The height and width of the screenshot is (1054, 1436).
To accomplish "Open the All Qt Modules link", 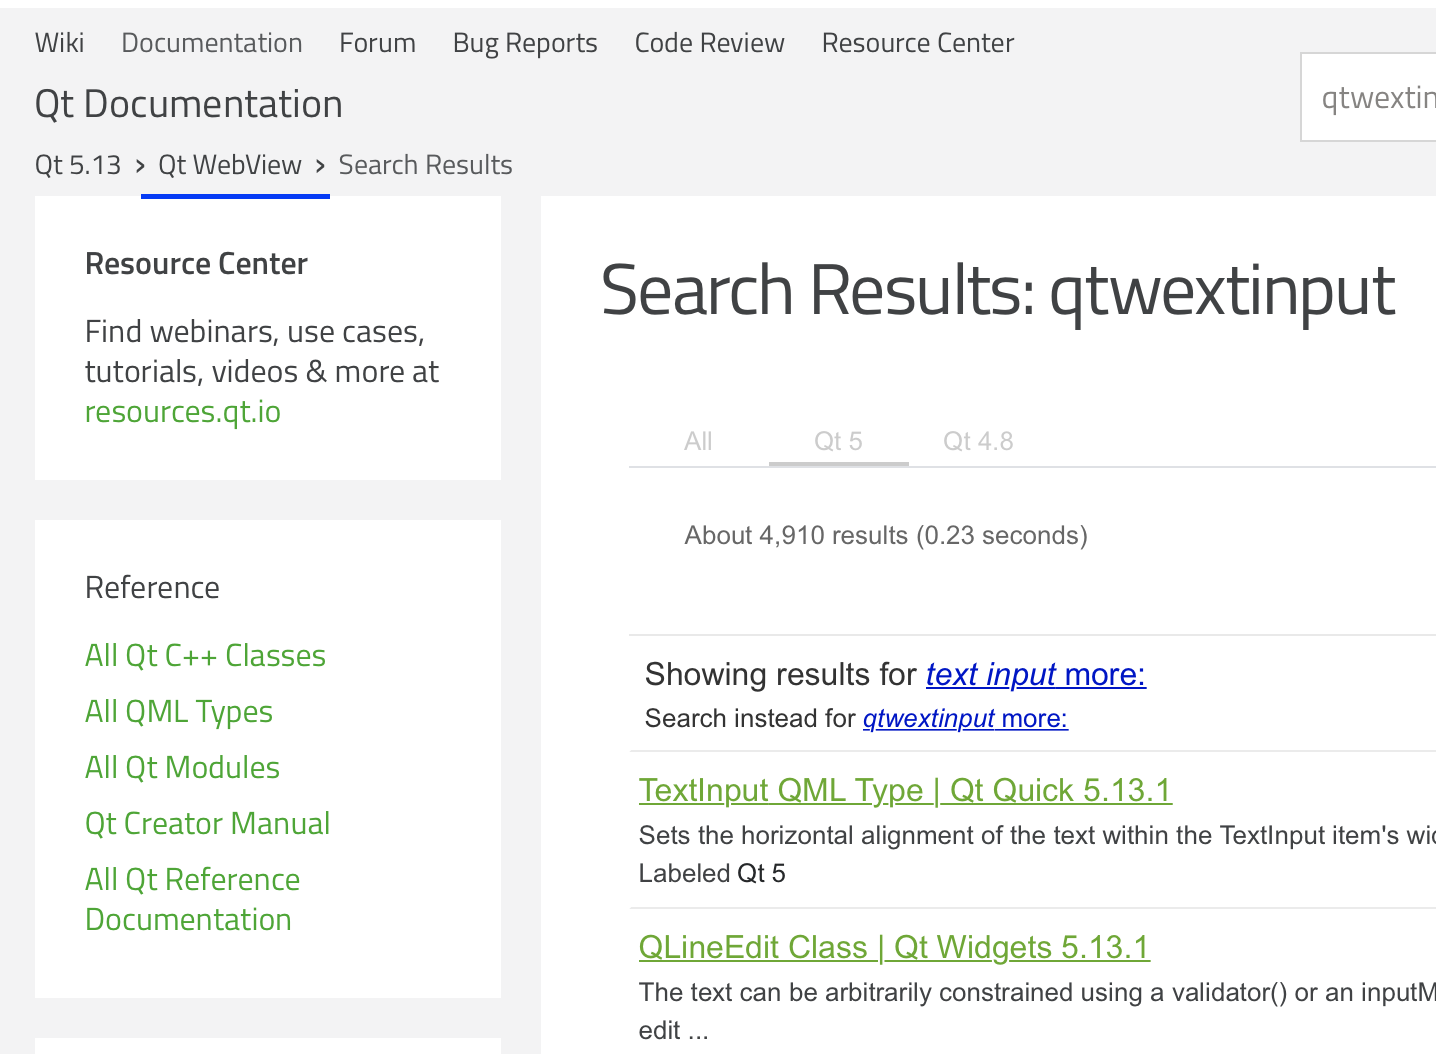I will 182,767.
